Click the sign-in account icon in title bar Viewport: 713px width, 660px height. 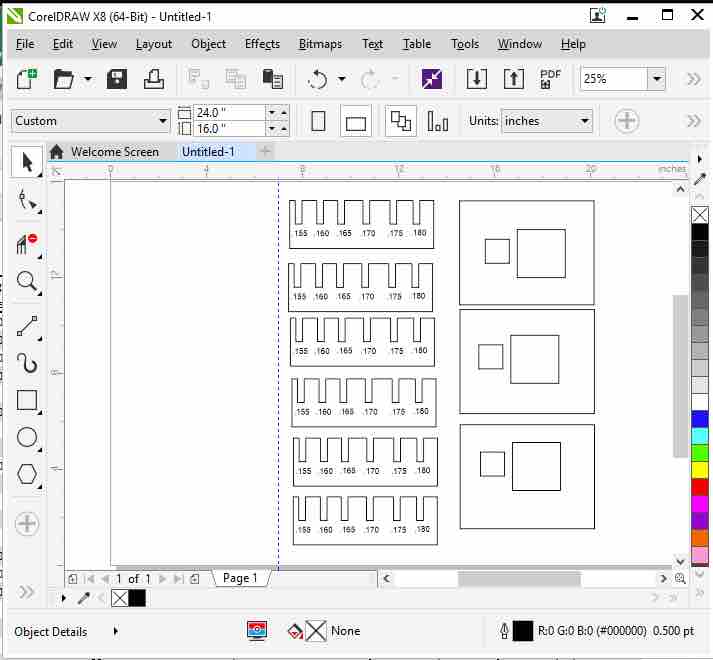coord(597,15)
